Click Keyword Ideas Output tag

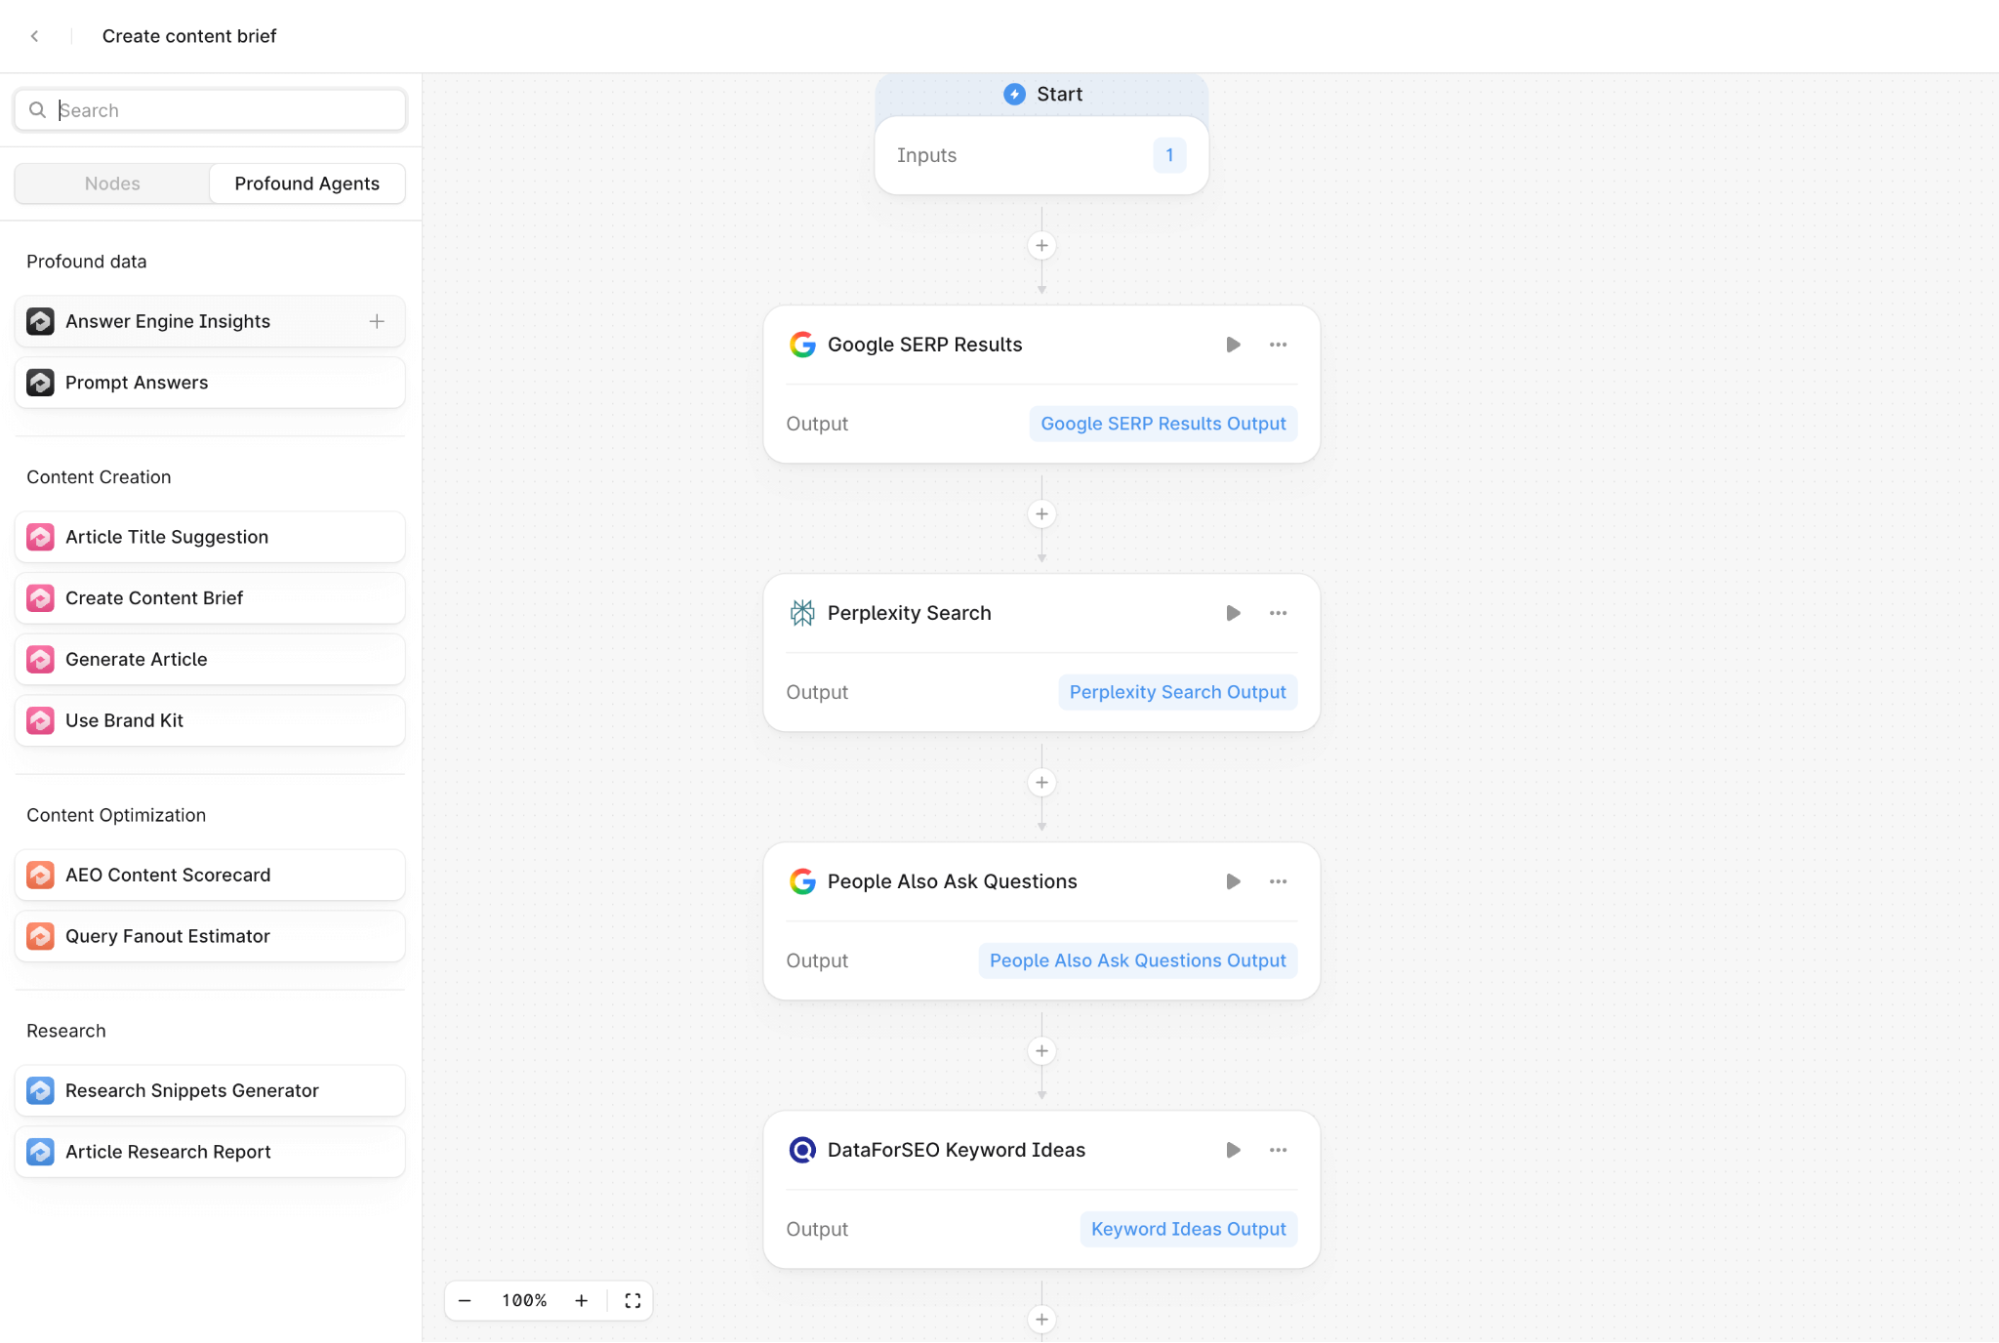[1189, 1229]
